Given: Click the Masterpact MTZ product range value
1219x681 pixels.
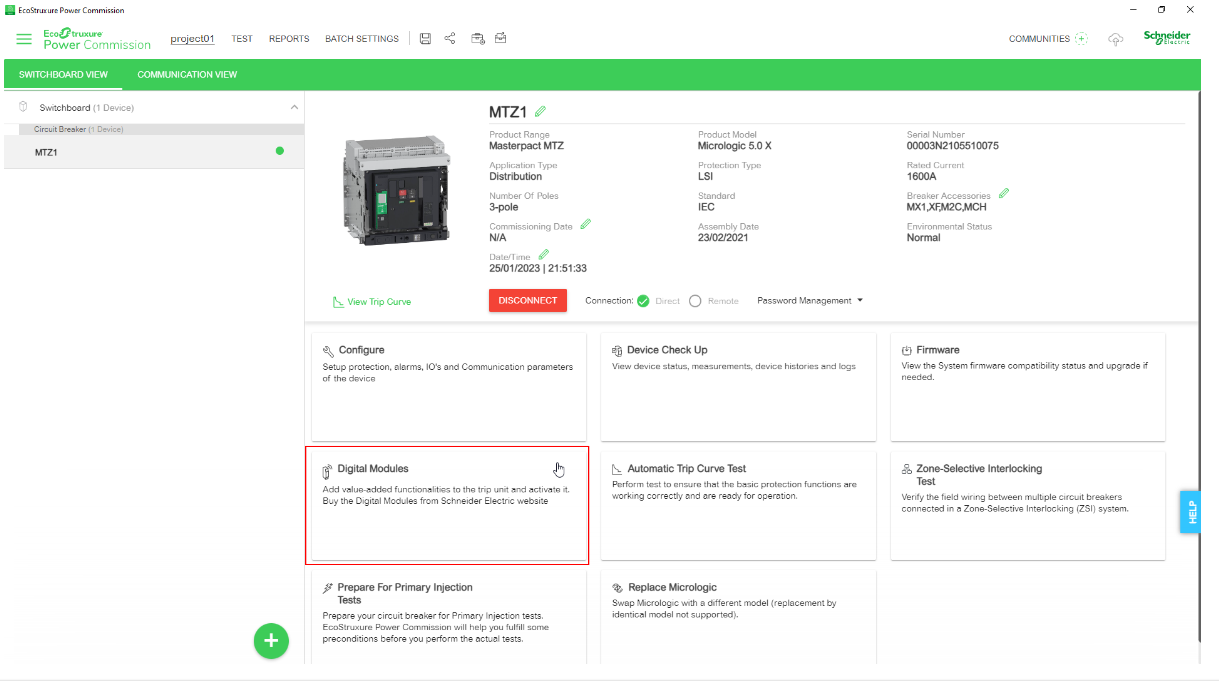Looking at the screenshot, I should (x=526, y=146).
